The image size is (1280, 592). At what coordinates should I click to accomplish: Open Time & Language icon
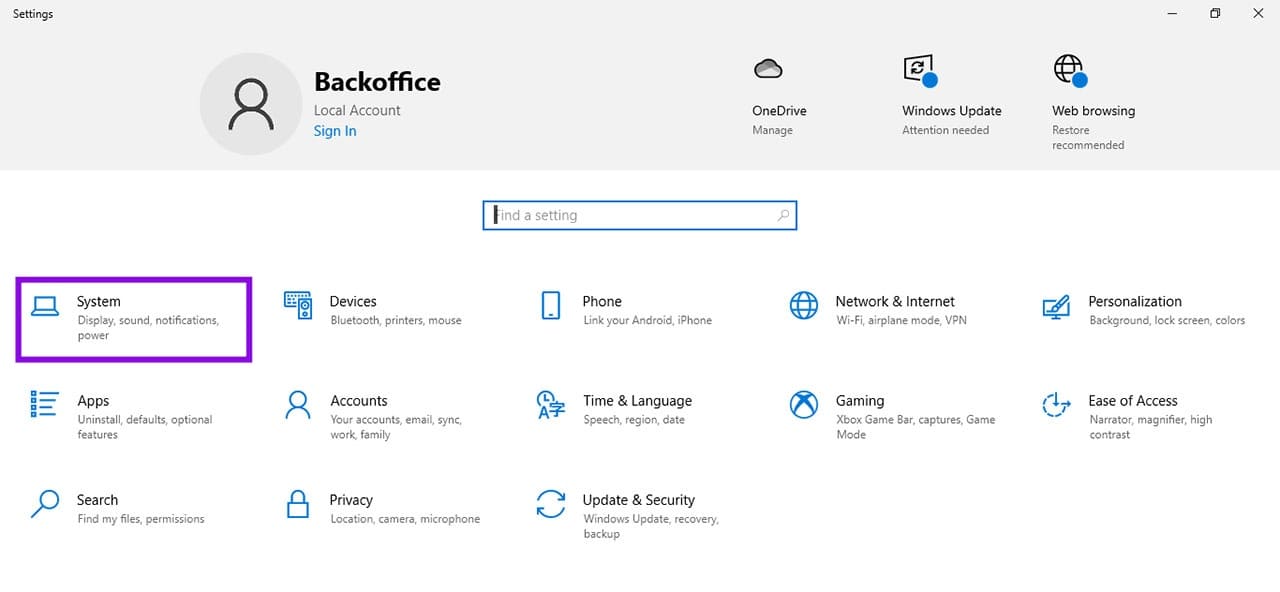coord(551,405)
